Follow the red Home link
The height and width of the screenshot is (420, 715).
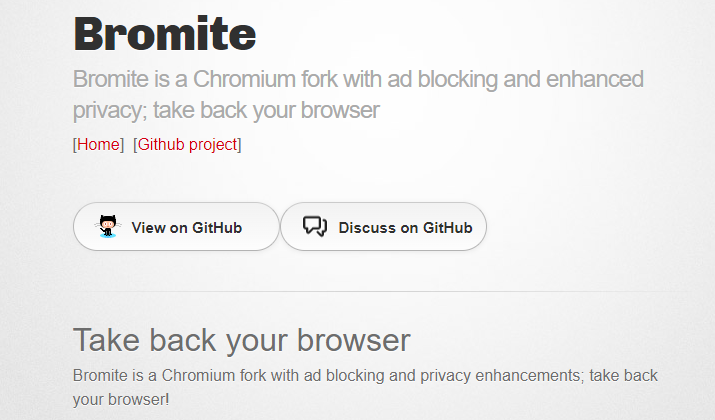98,145
